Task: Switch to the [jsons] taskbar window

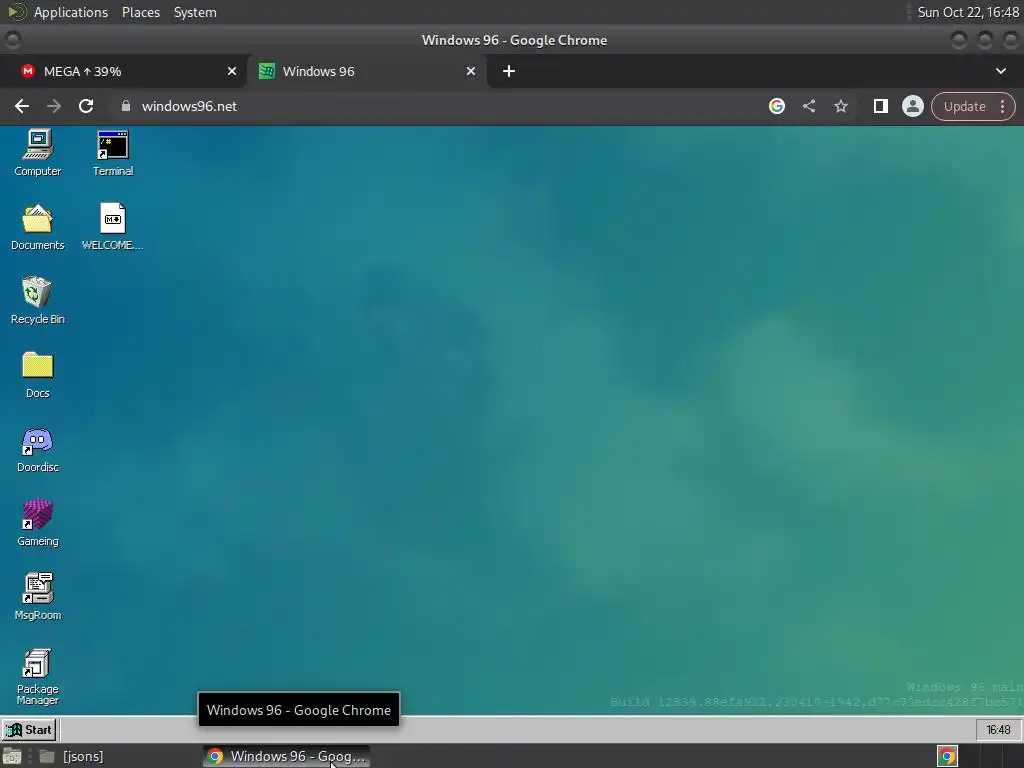Action: click(72, 756)
